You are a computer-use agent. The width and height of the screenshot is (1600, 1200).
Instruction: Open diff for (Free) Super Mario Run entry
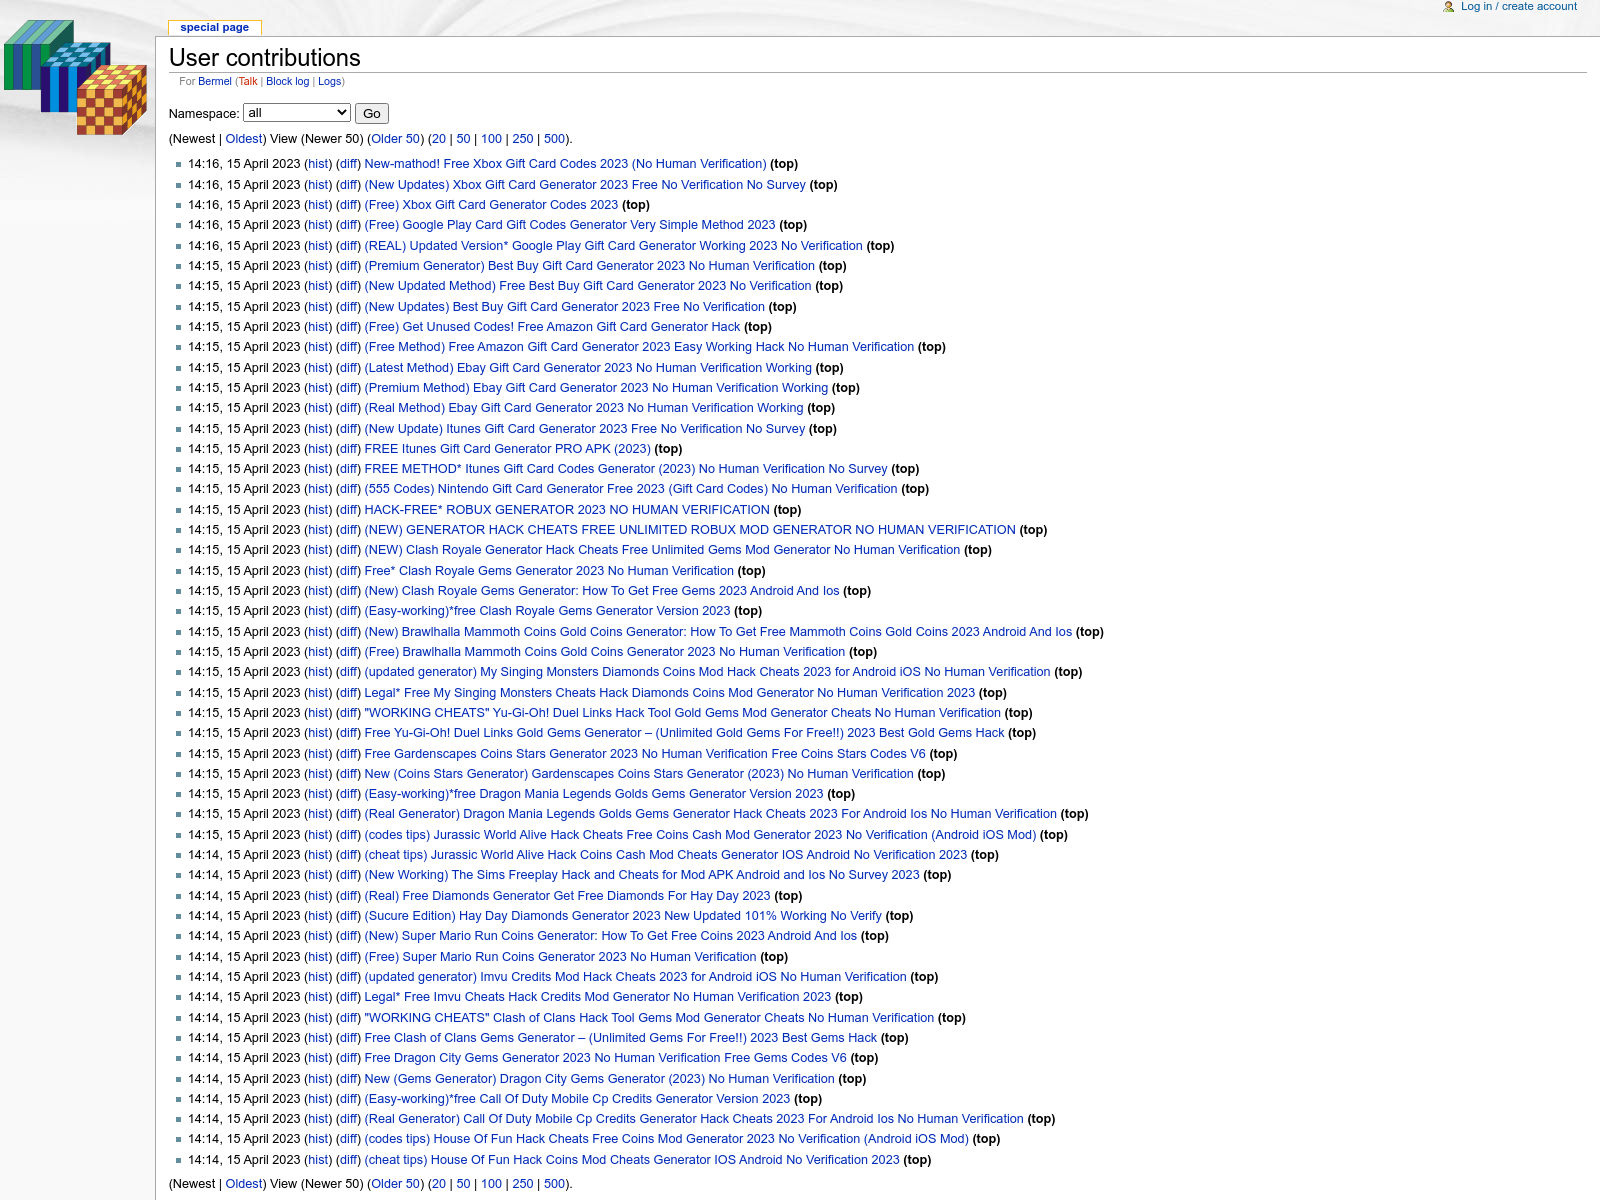pyautogui.click(x=349, y=957)
